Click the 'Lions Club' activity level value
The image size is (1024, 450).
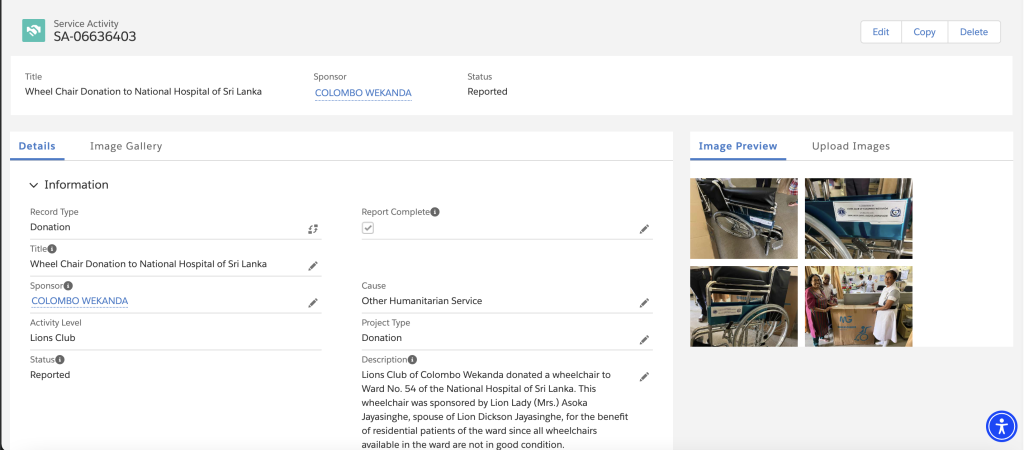tap(53, 338)
